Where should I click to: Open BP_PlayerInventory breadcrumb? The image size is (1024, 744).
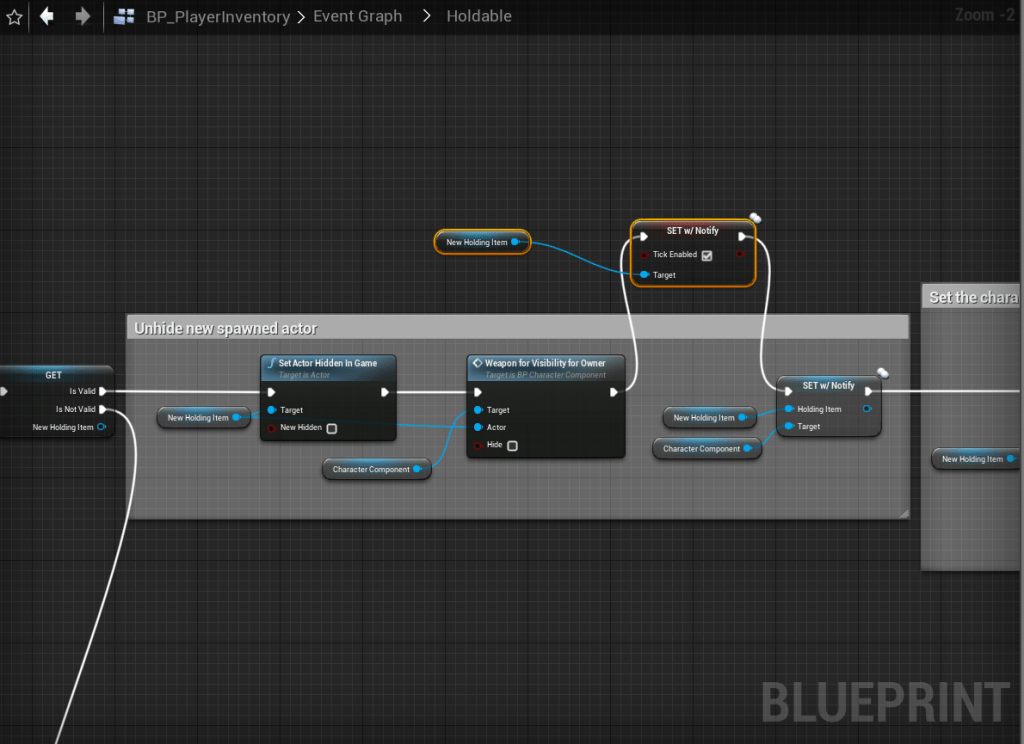click(218, 16)
